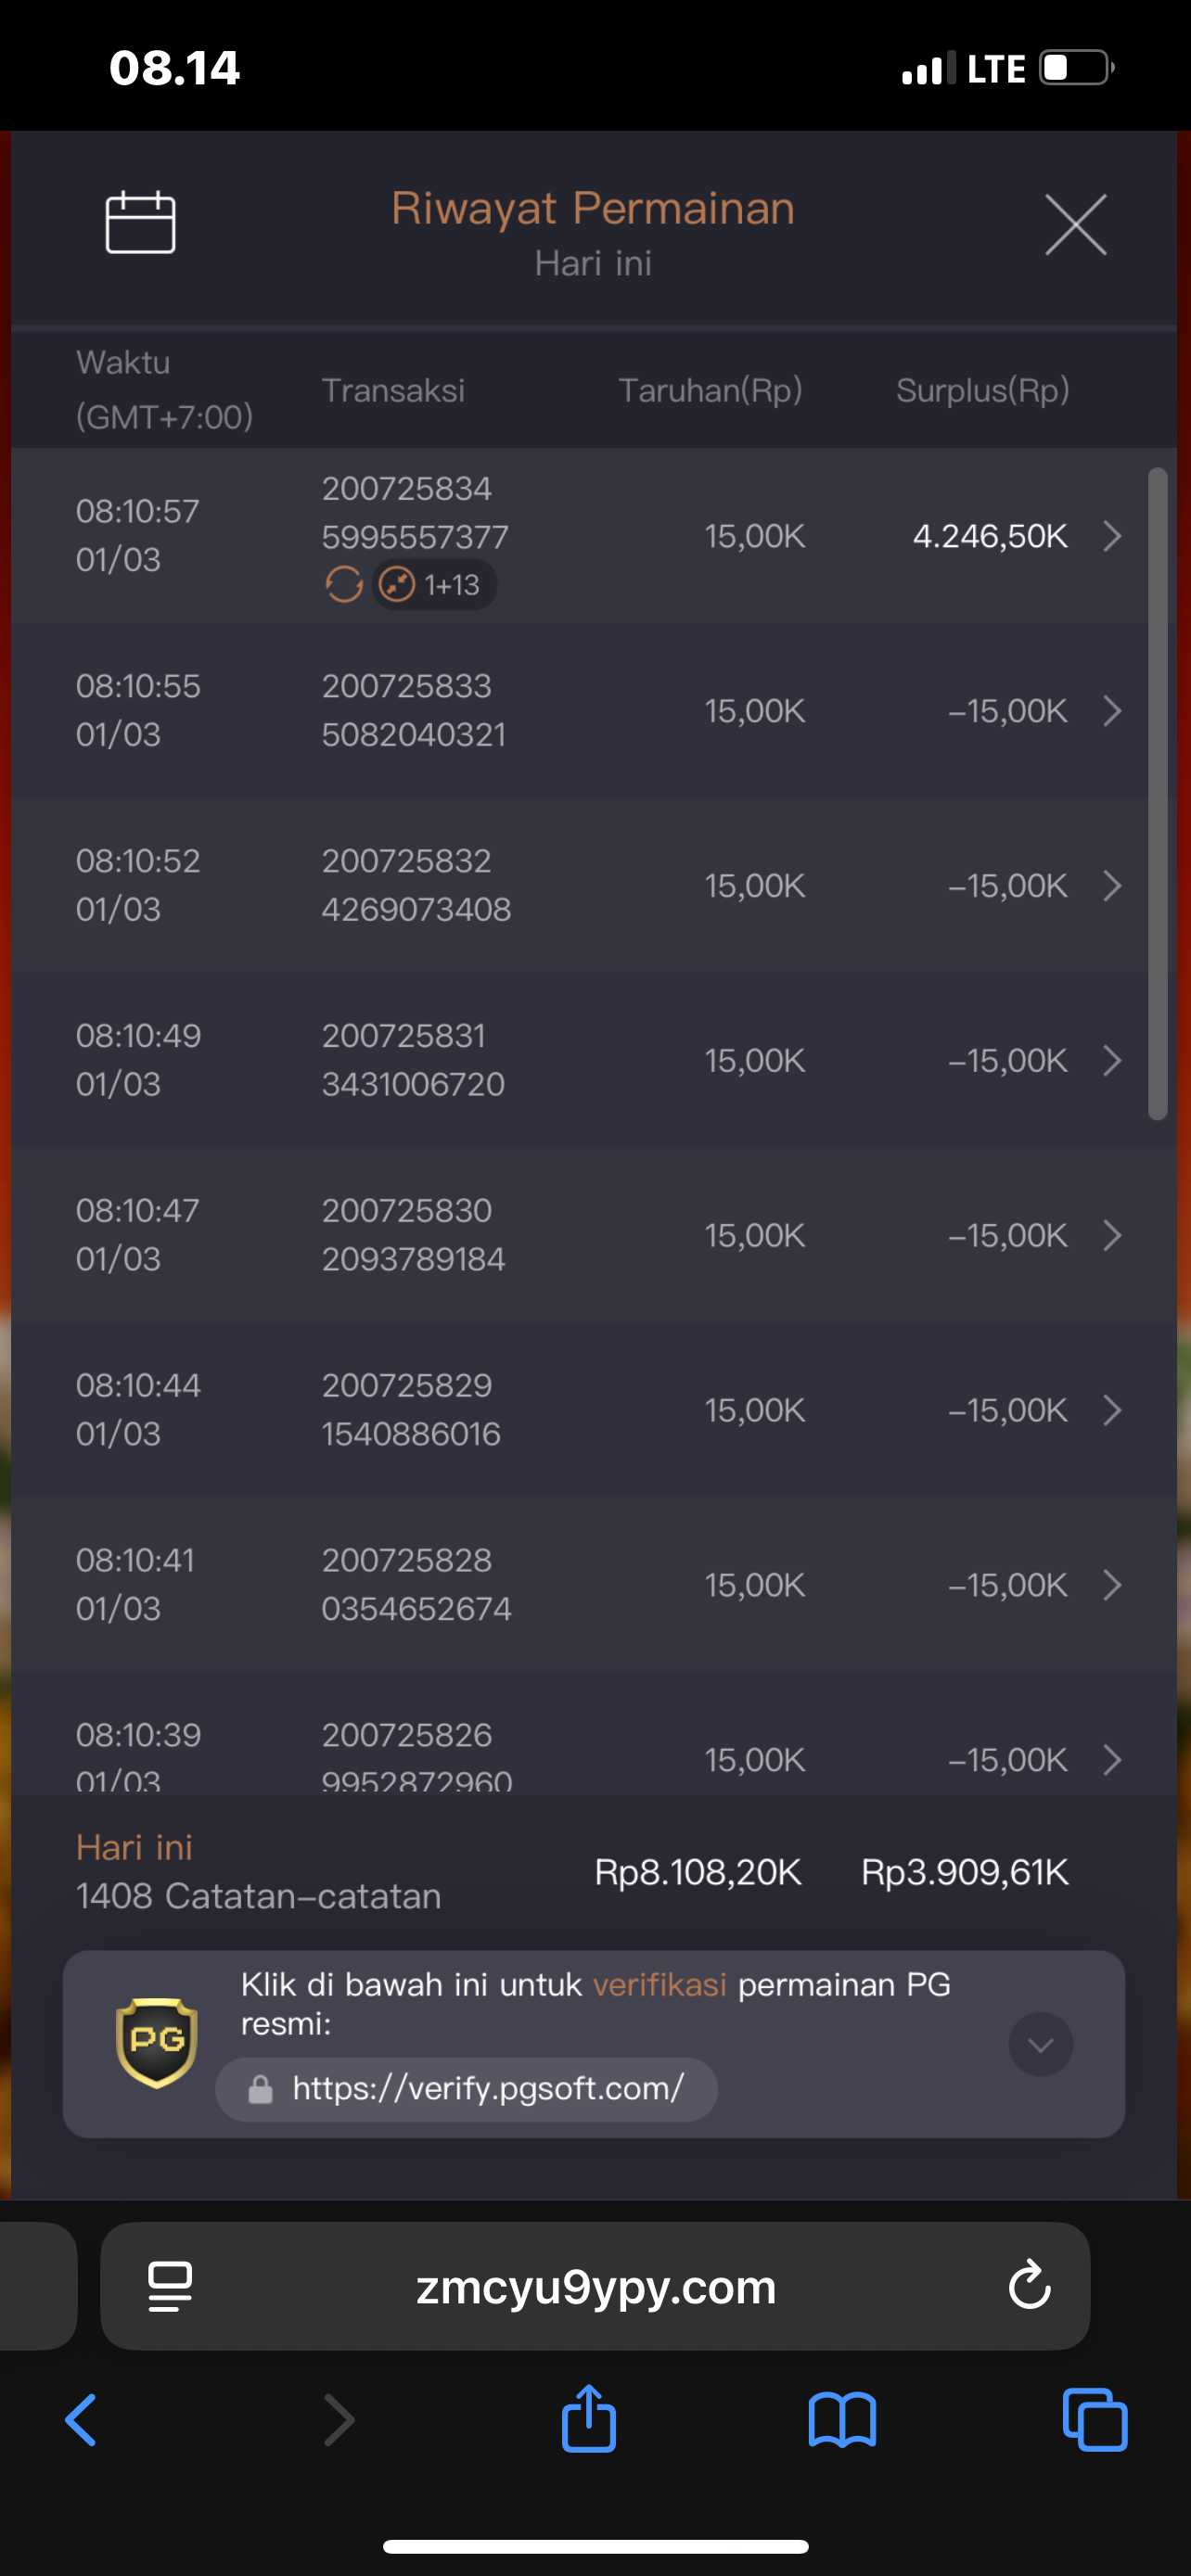Open Safari bookmarks
1191x2576 pixels.
coord(842,2420)
